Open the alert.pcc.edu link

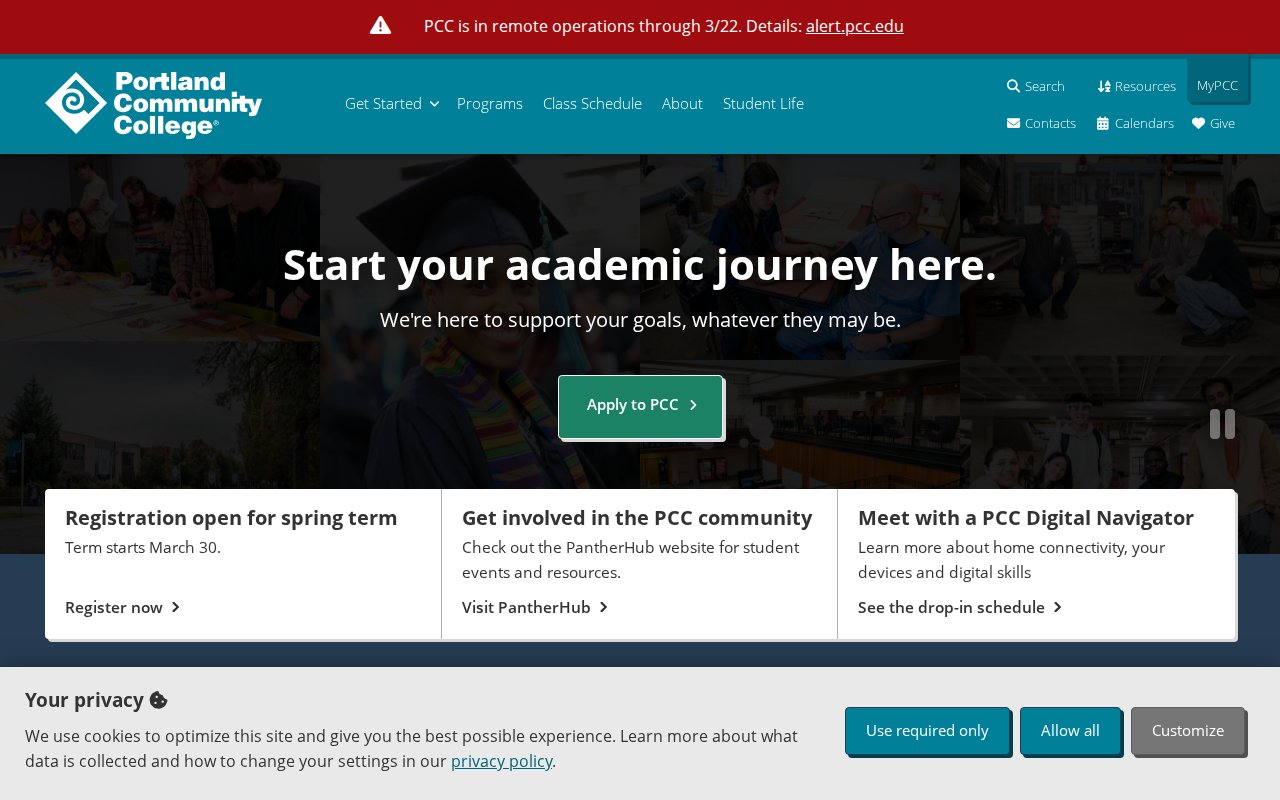(855, 26)
